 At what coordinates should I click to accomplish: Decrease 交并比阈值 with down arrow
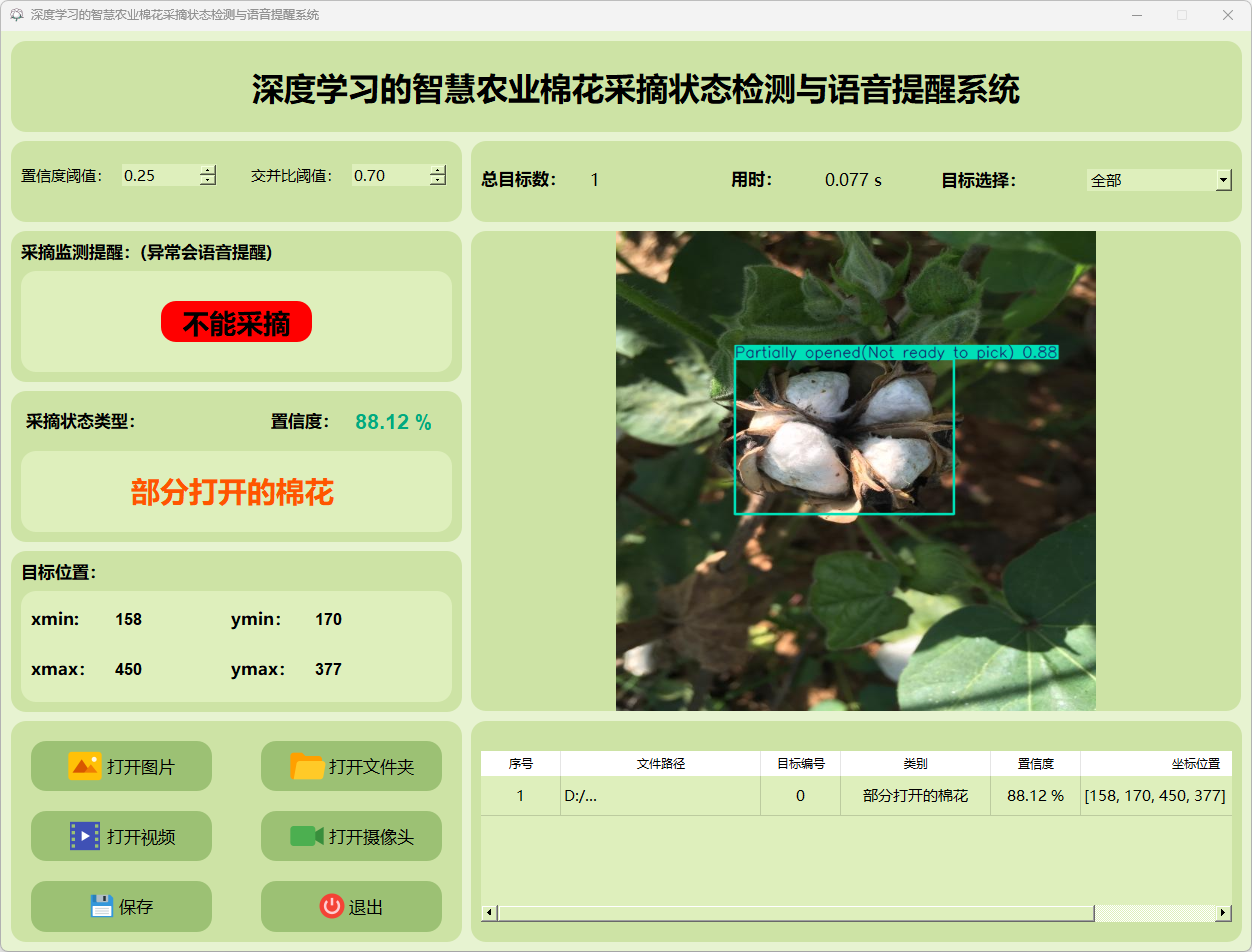click(438, 181)
